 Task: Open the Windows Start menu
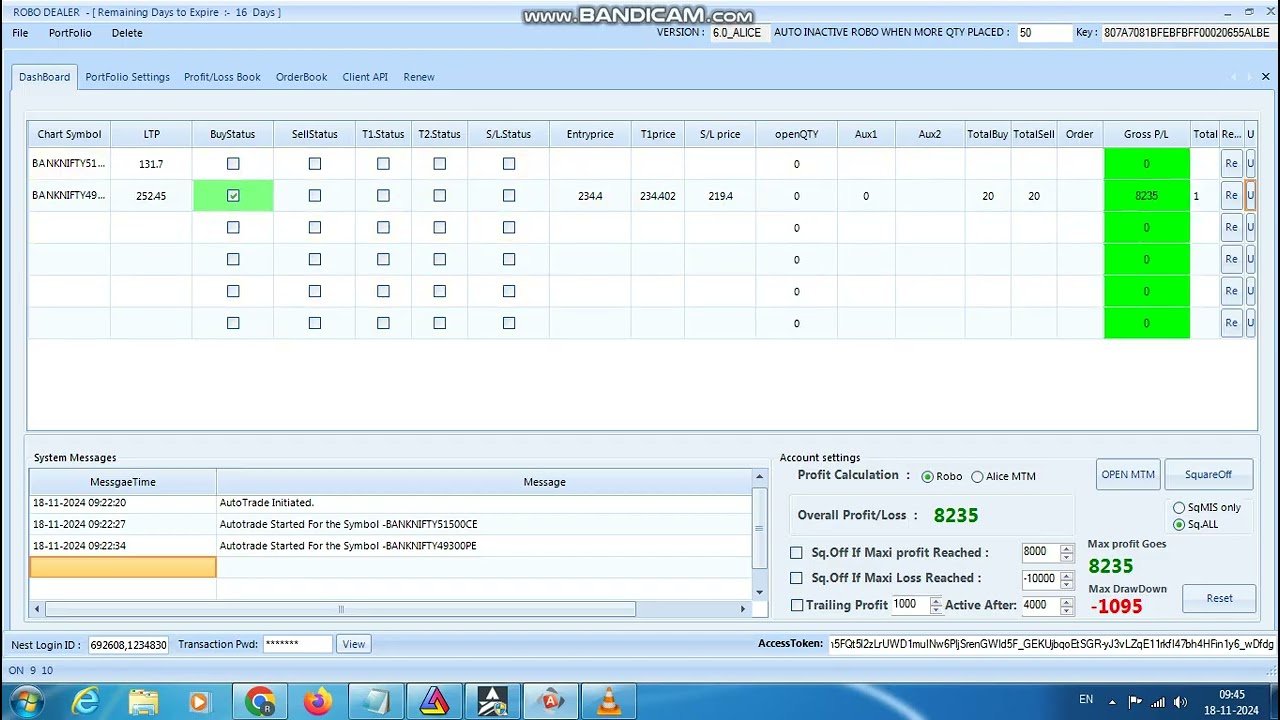click(27, 700)
